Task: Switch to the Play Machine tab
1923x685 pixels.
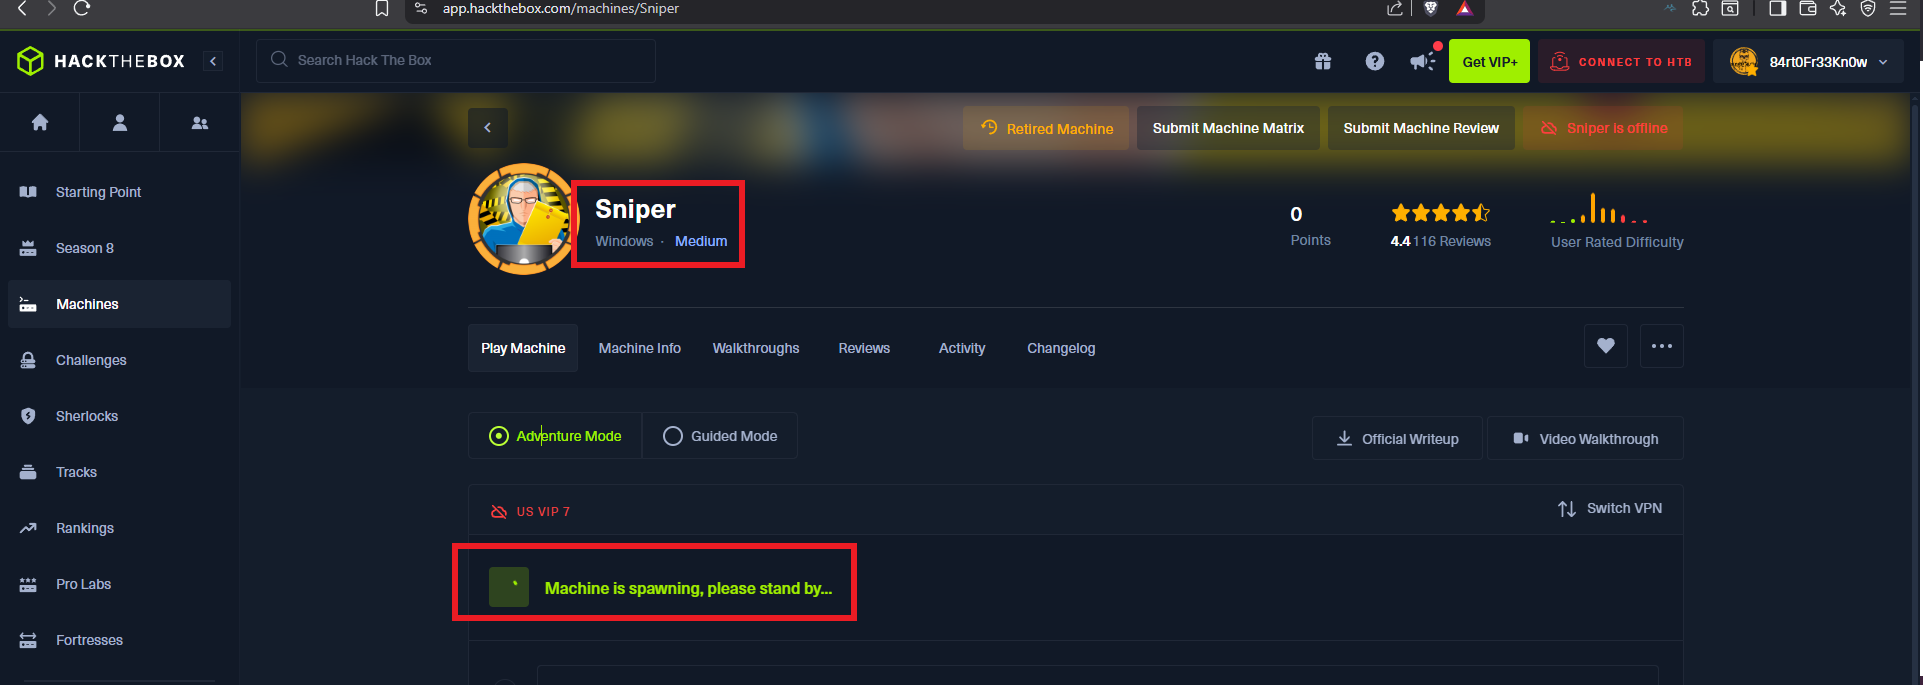Action: (523, 348)
